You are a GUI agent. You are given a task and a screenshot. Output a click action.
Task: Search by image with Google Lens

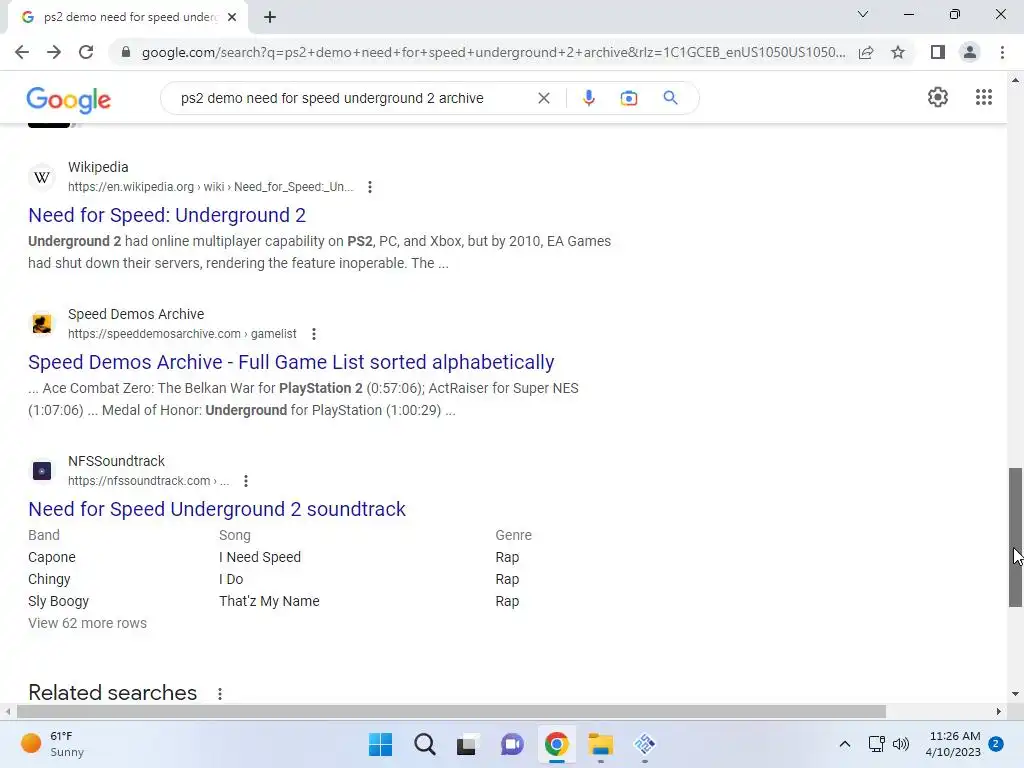click(x=629, y=98)
